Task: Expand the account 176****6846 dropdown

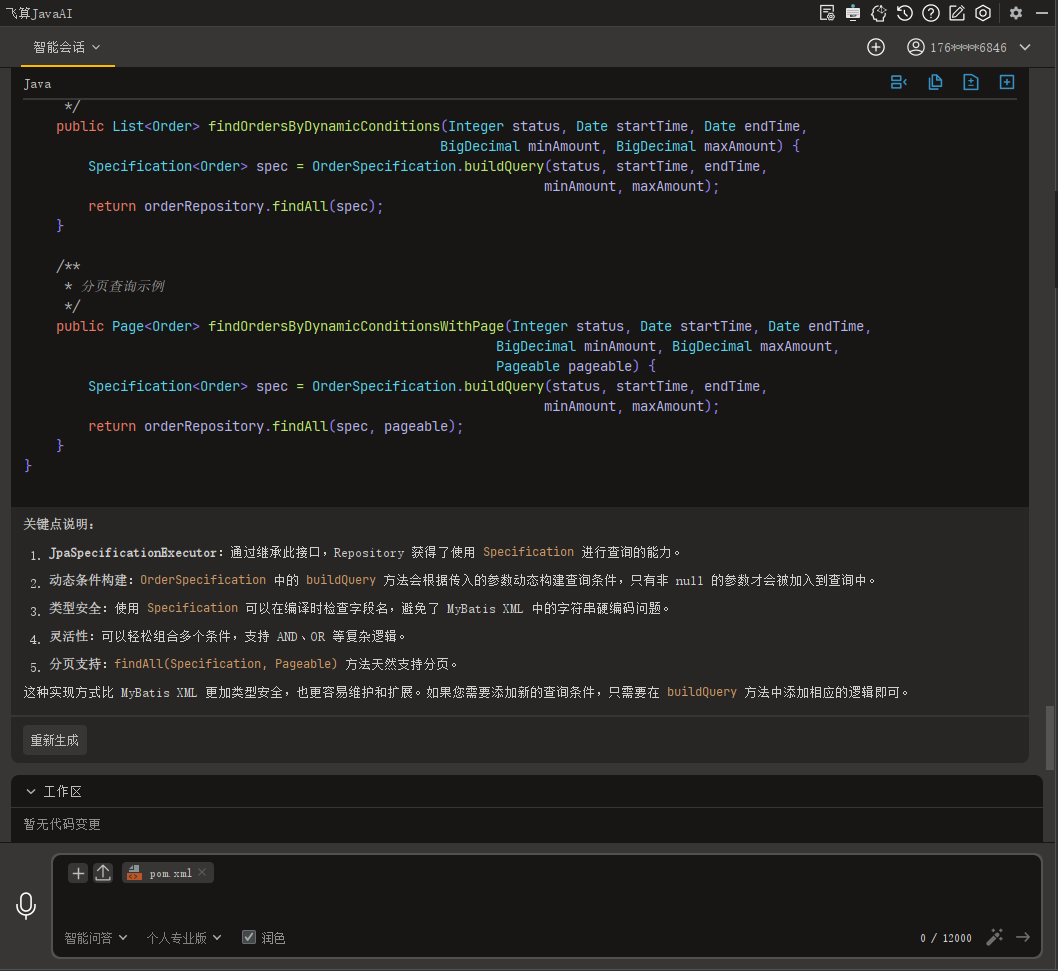Action: tap(1025, 47)
